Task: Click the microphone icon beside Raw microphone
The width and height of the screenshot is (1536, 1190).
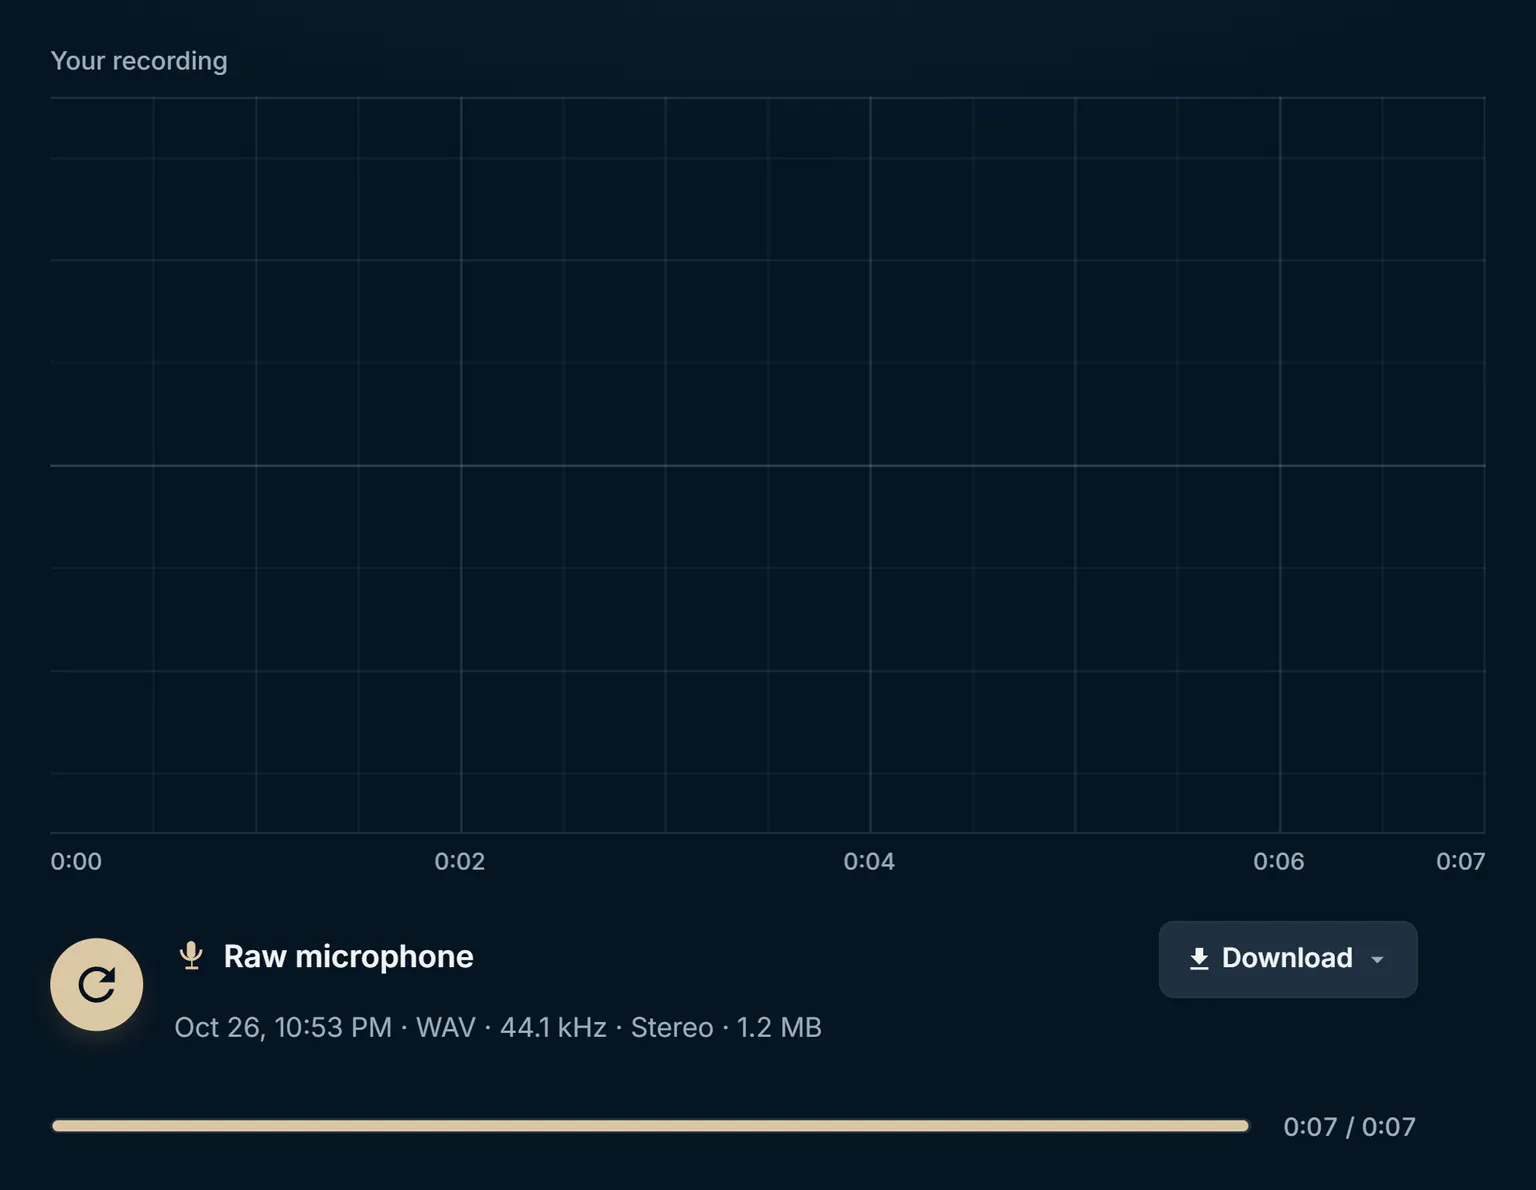Action: point(191,956)
